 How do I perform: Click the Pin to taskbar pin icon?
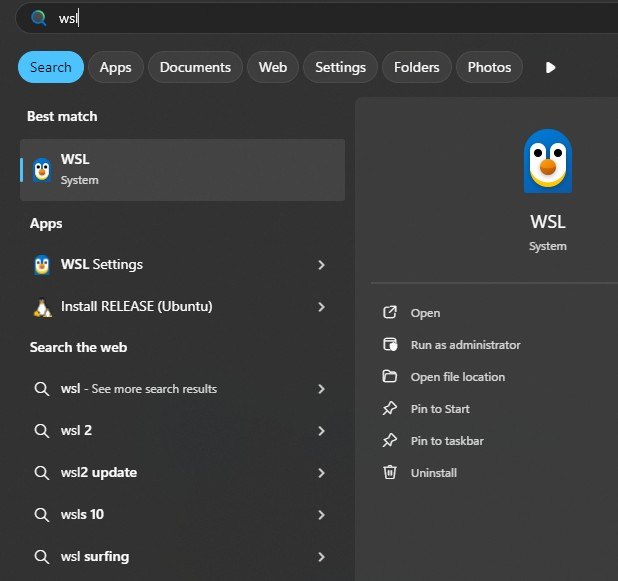pyautogui.click(x=389, y=440)
